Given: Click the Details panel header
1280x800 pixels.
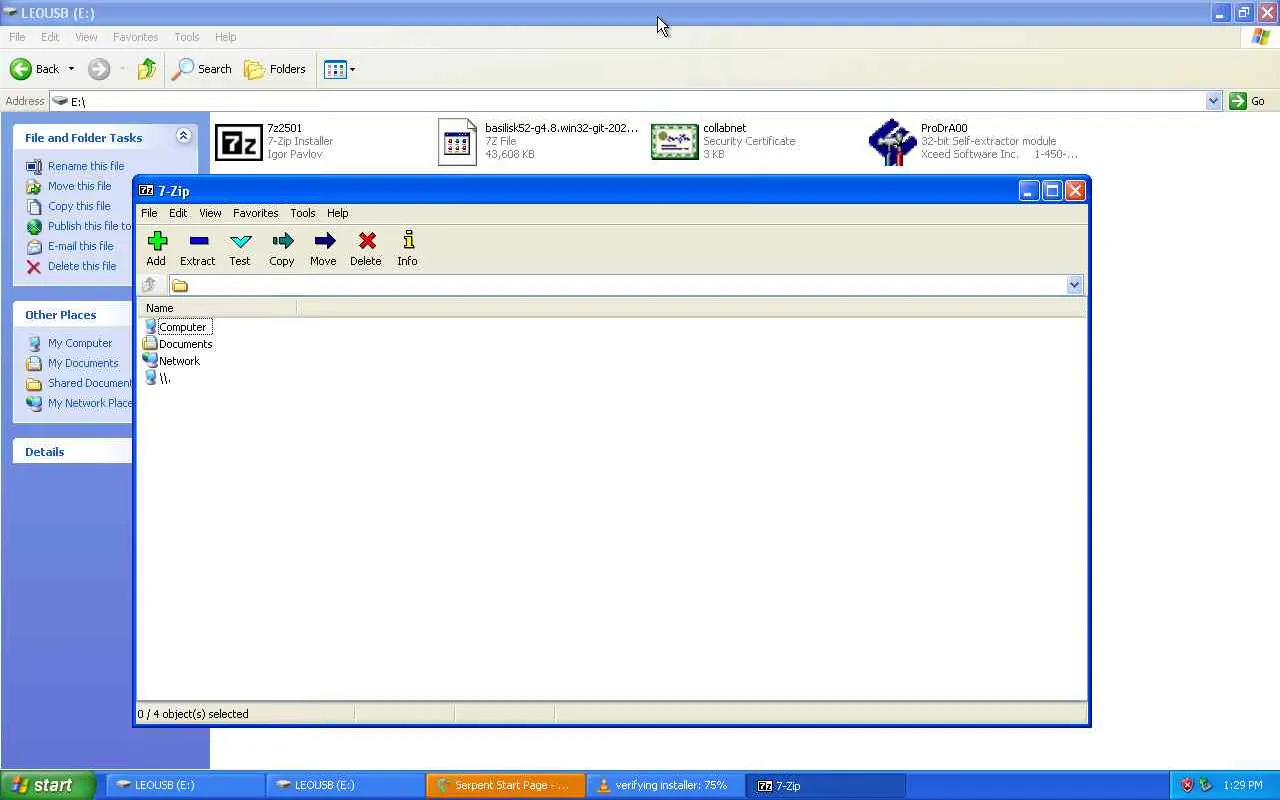Looking at the screenshot, I should click(x=73, y=452).
